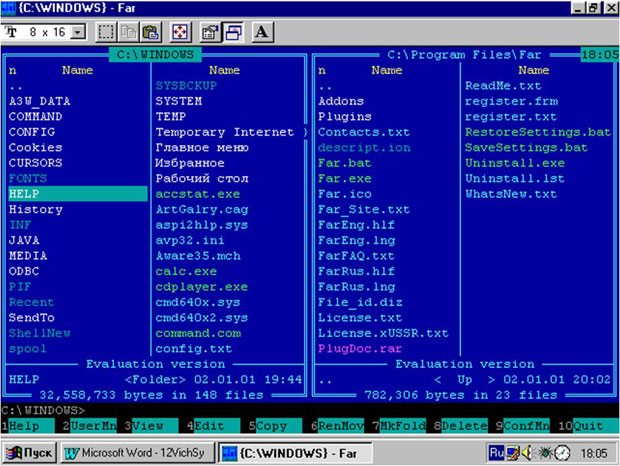The image size is (620, 466).
Task: Toggle the Background window toolbar icon
Action: 233,32
